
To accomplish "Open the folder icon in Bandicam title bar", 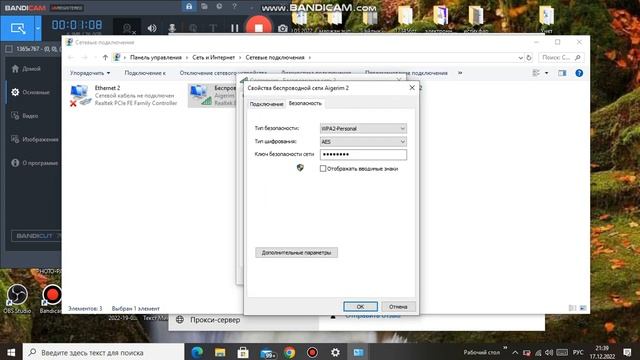I will click(x=204, y=7).
